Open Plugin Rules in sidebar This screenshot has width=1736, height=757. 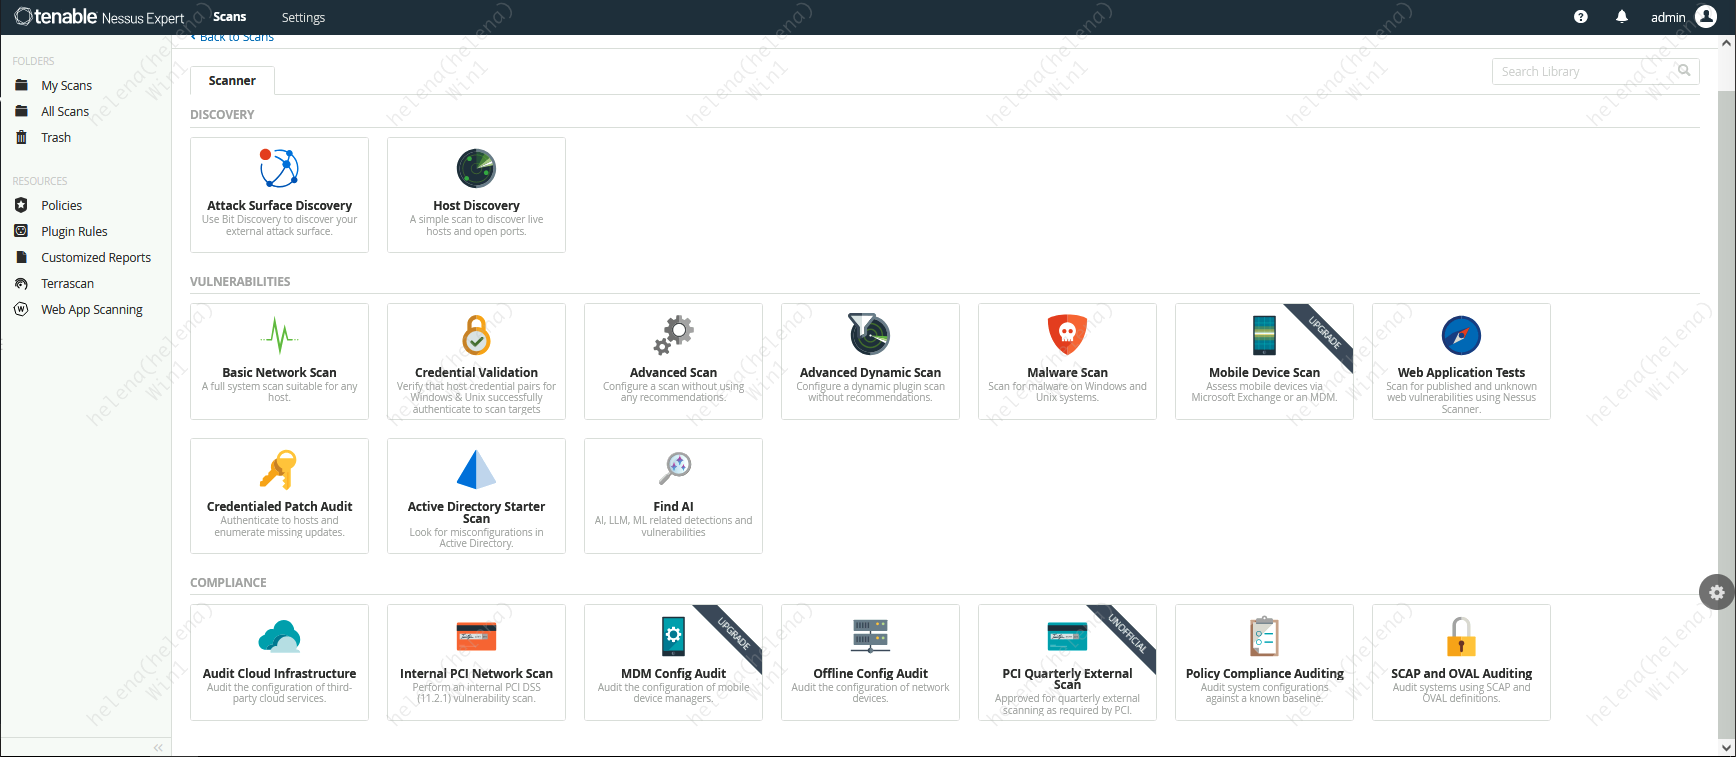click(74, 231)
